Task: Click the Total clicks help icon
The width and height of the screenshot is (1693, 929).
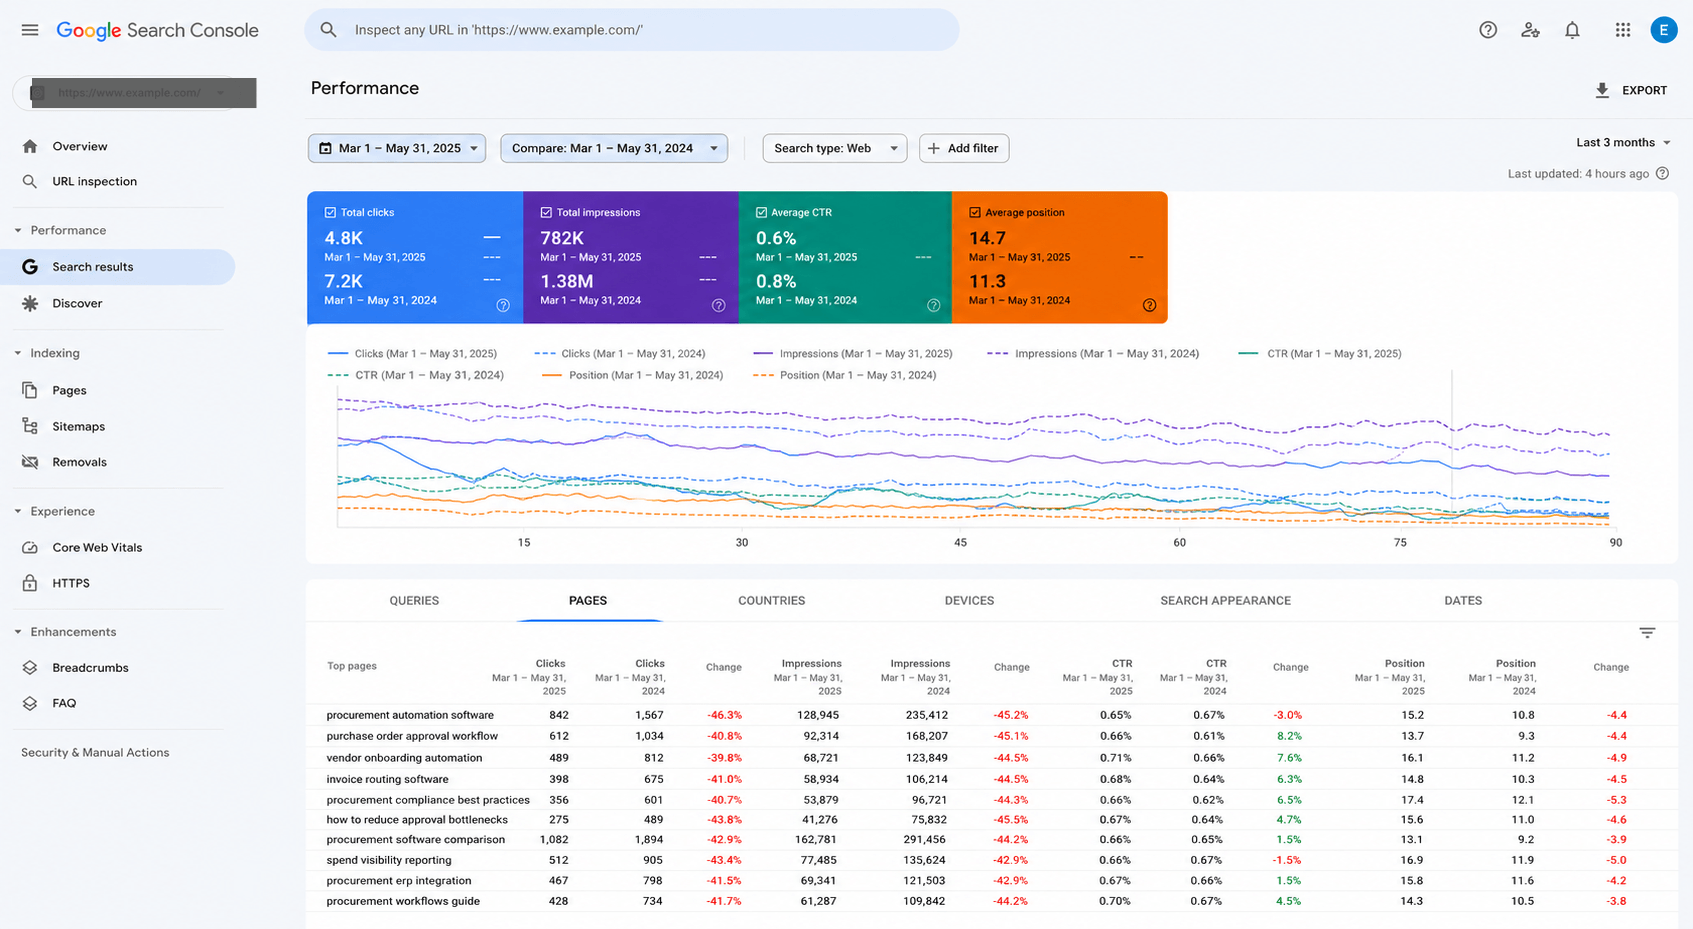Action: pos(503,305)
